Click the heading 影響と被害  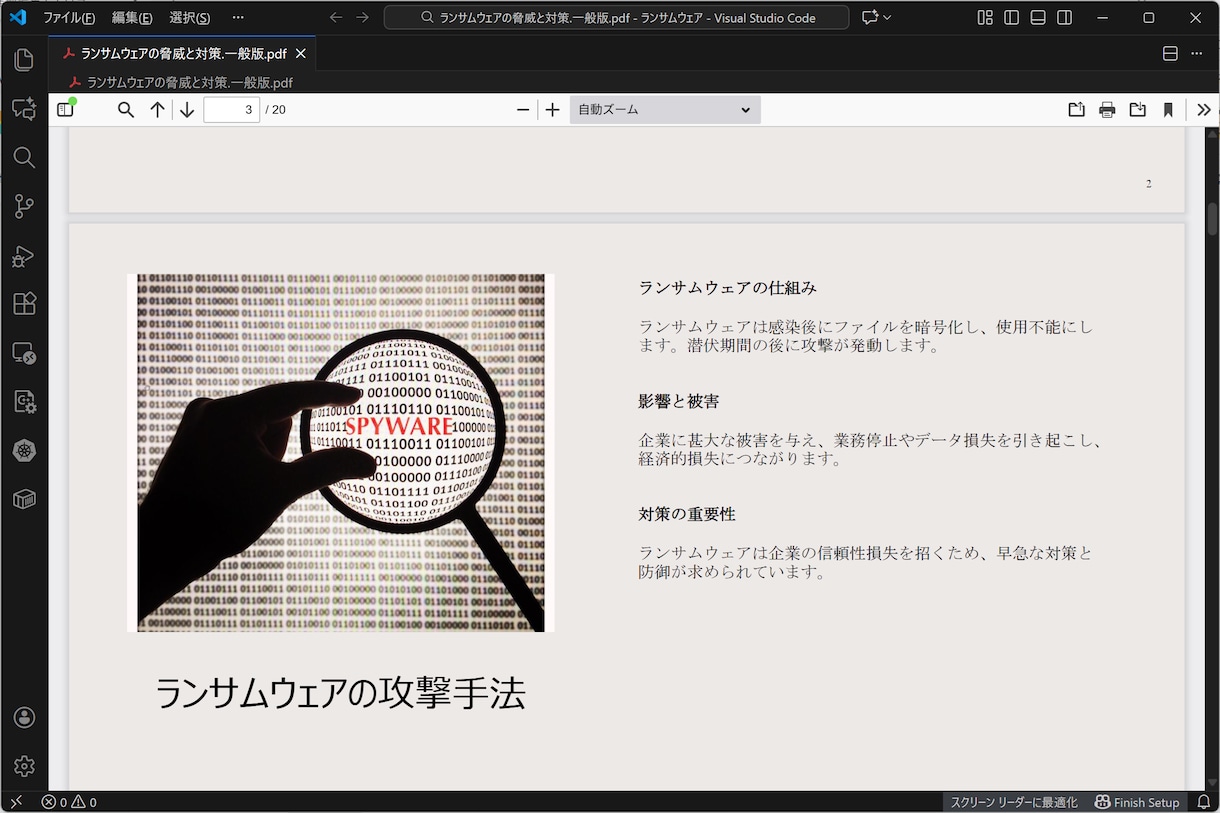679,401
